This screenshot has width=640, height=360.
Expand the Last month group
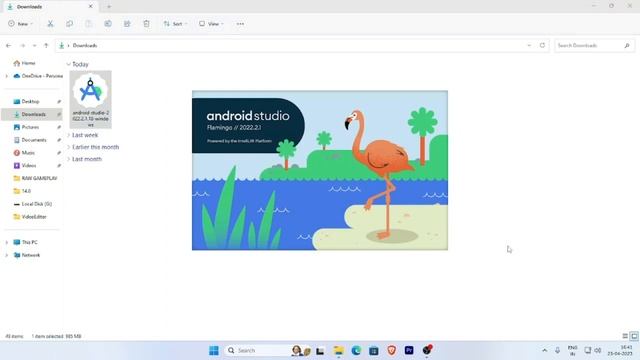pyautogui.click(x=69, y=159)
